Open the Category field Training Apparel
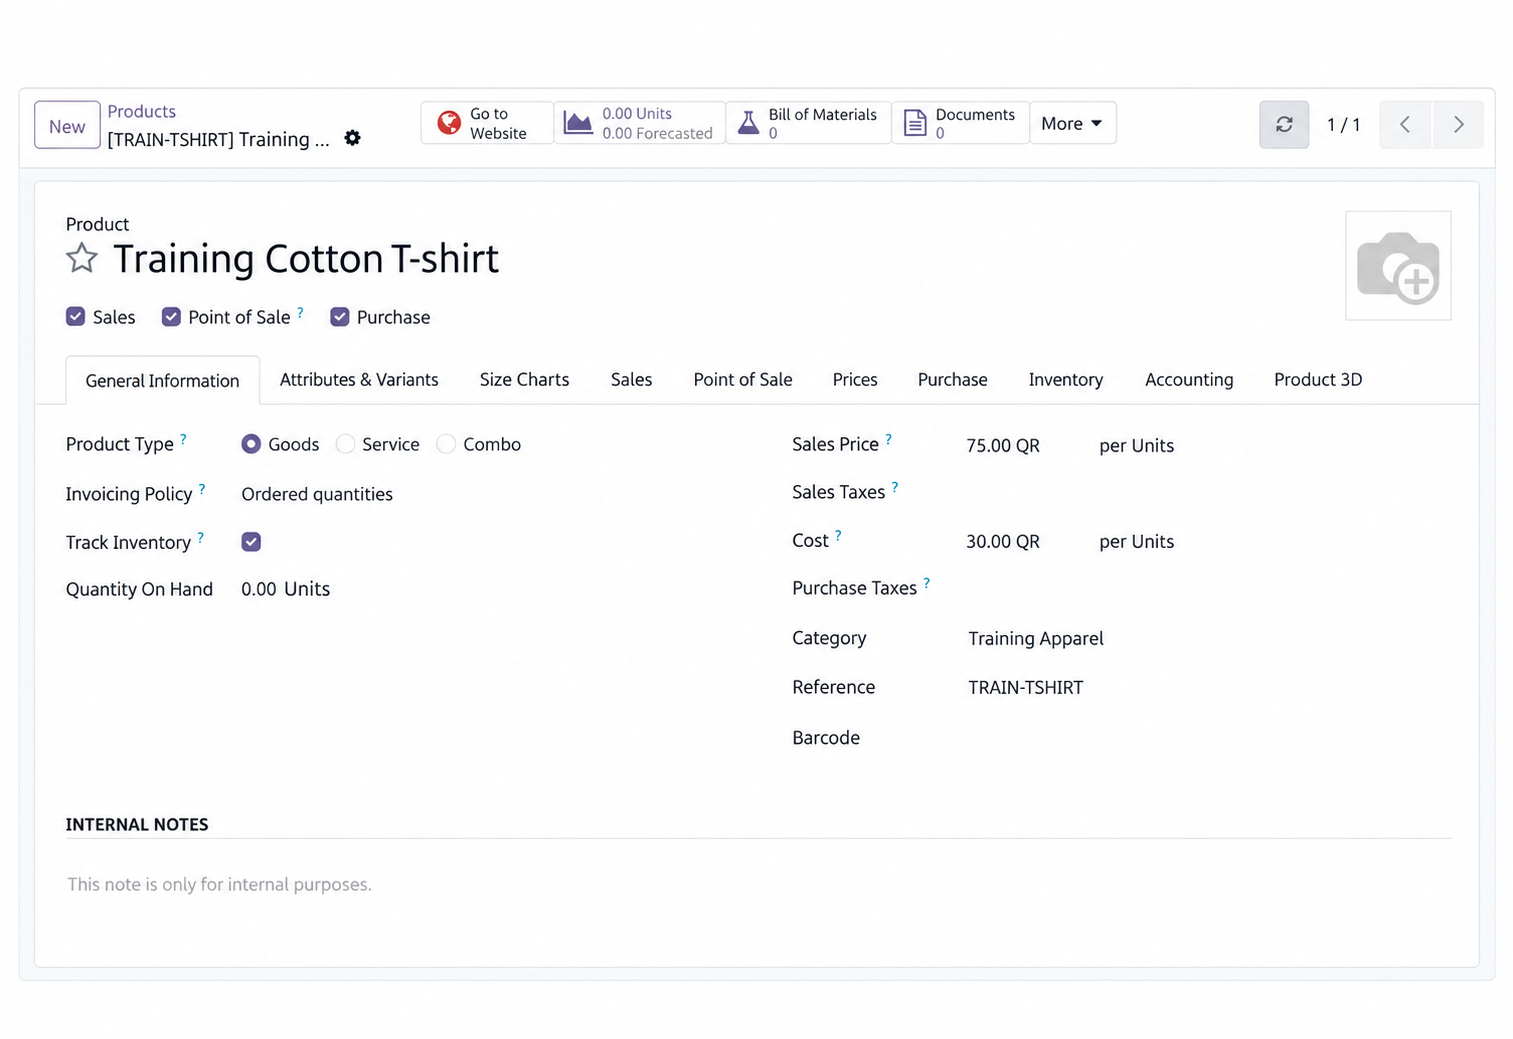This screenshot has height=1039, width=1513. (x=1035, y=638)
